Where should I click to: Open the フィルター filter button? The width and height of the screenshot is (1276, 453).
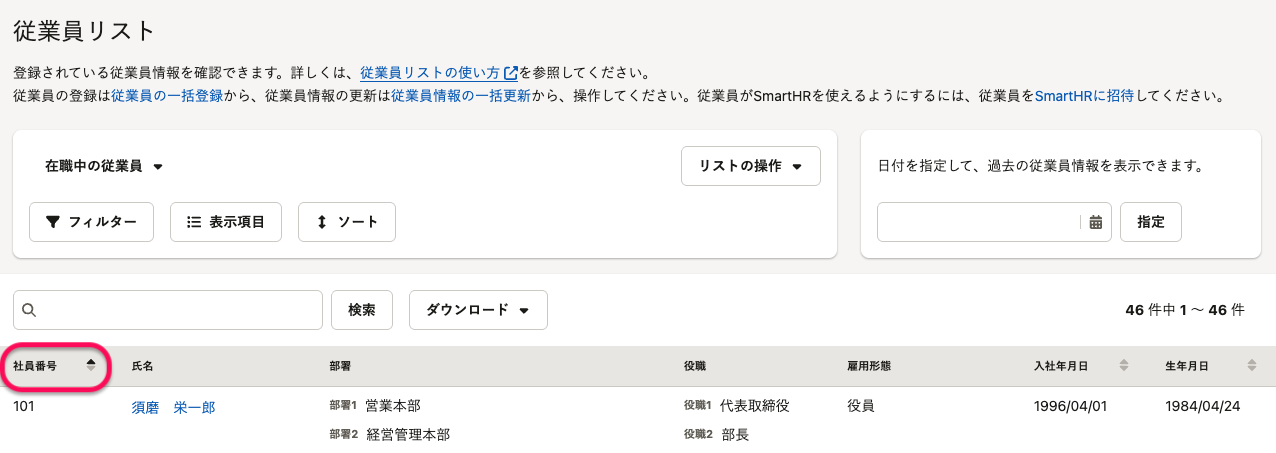(x=91, y=222)
